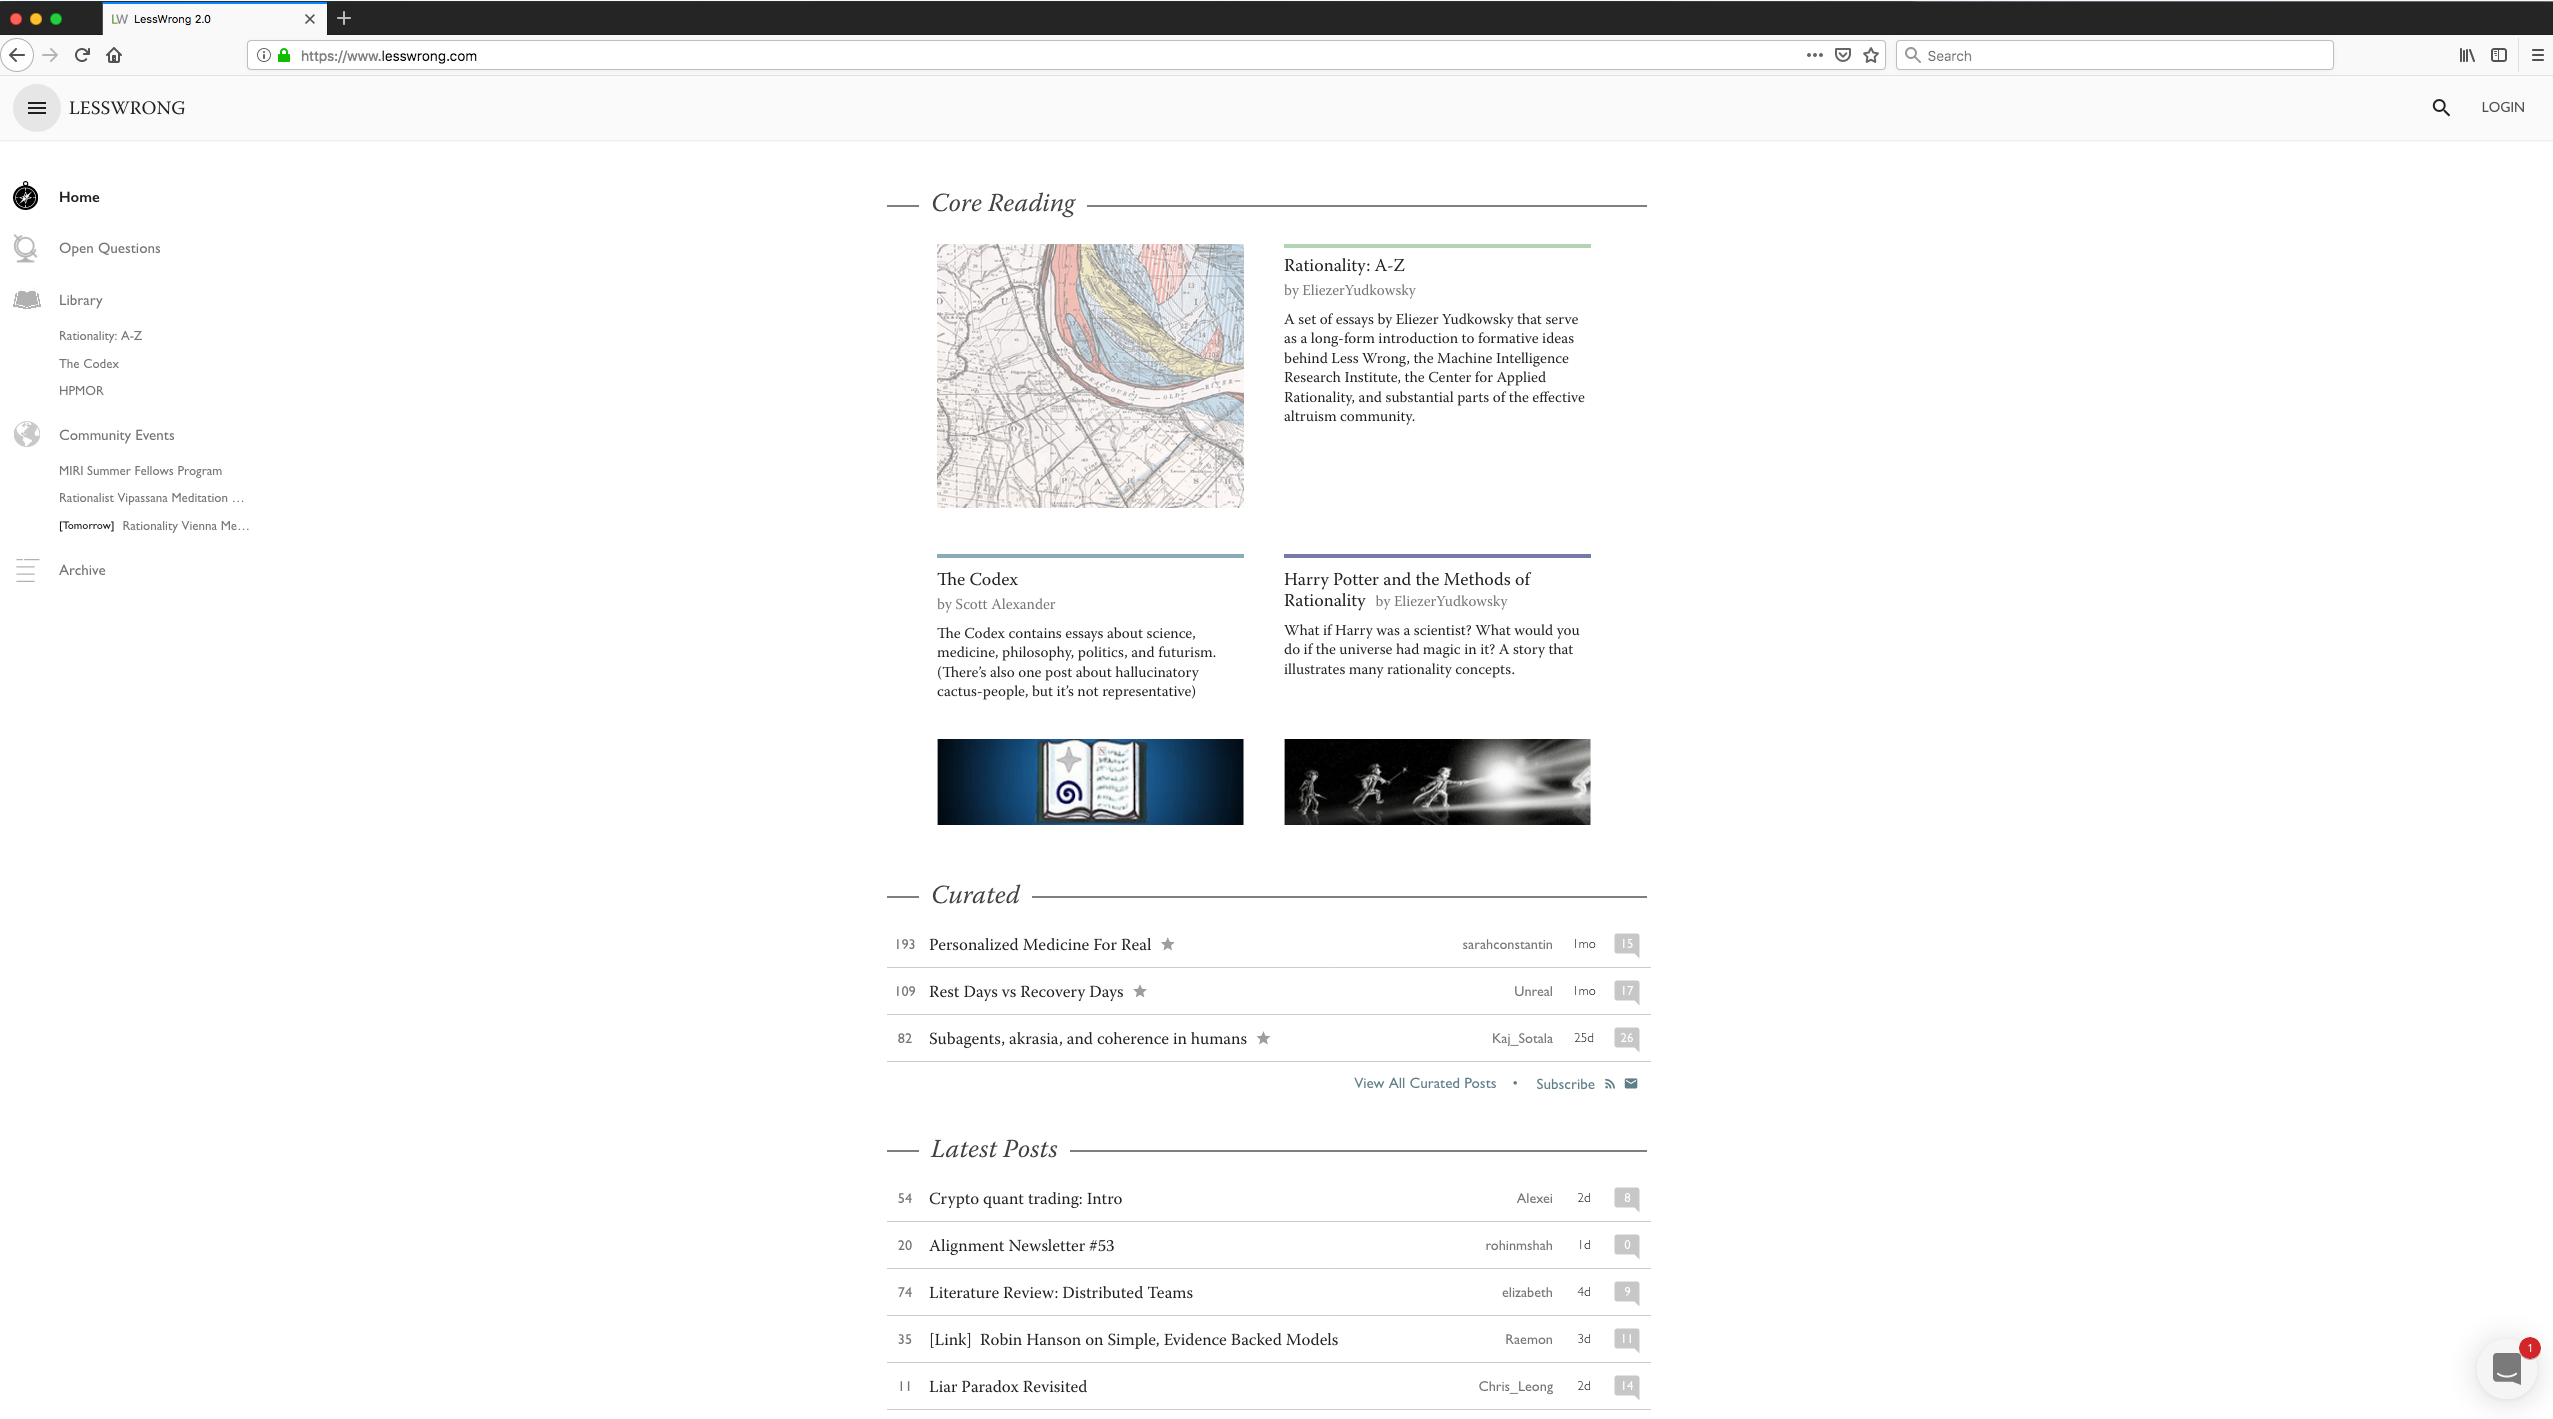Open Firefox Library bookmarks icon

pyautogui.click(x=2467, y=56)
